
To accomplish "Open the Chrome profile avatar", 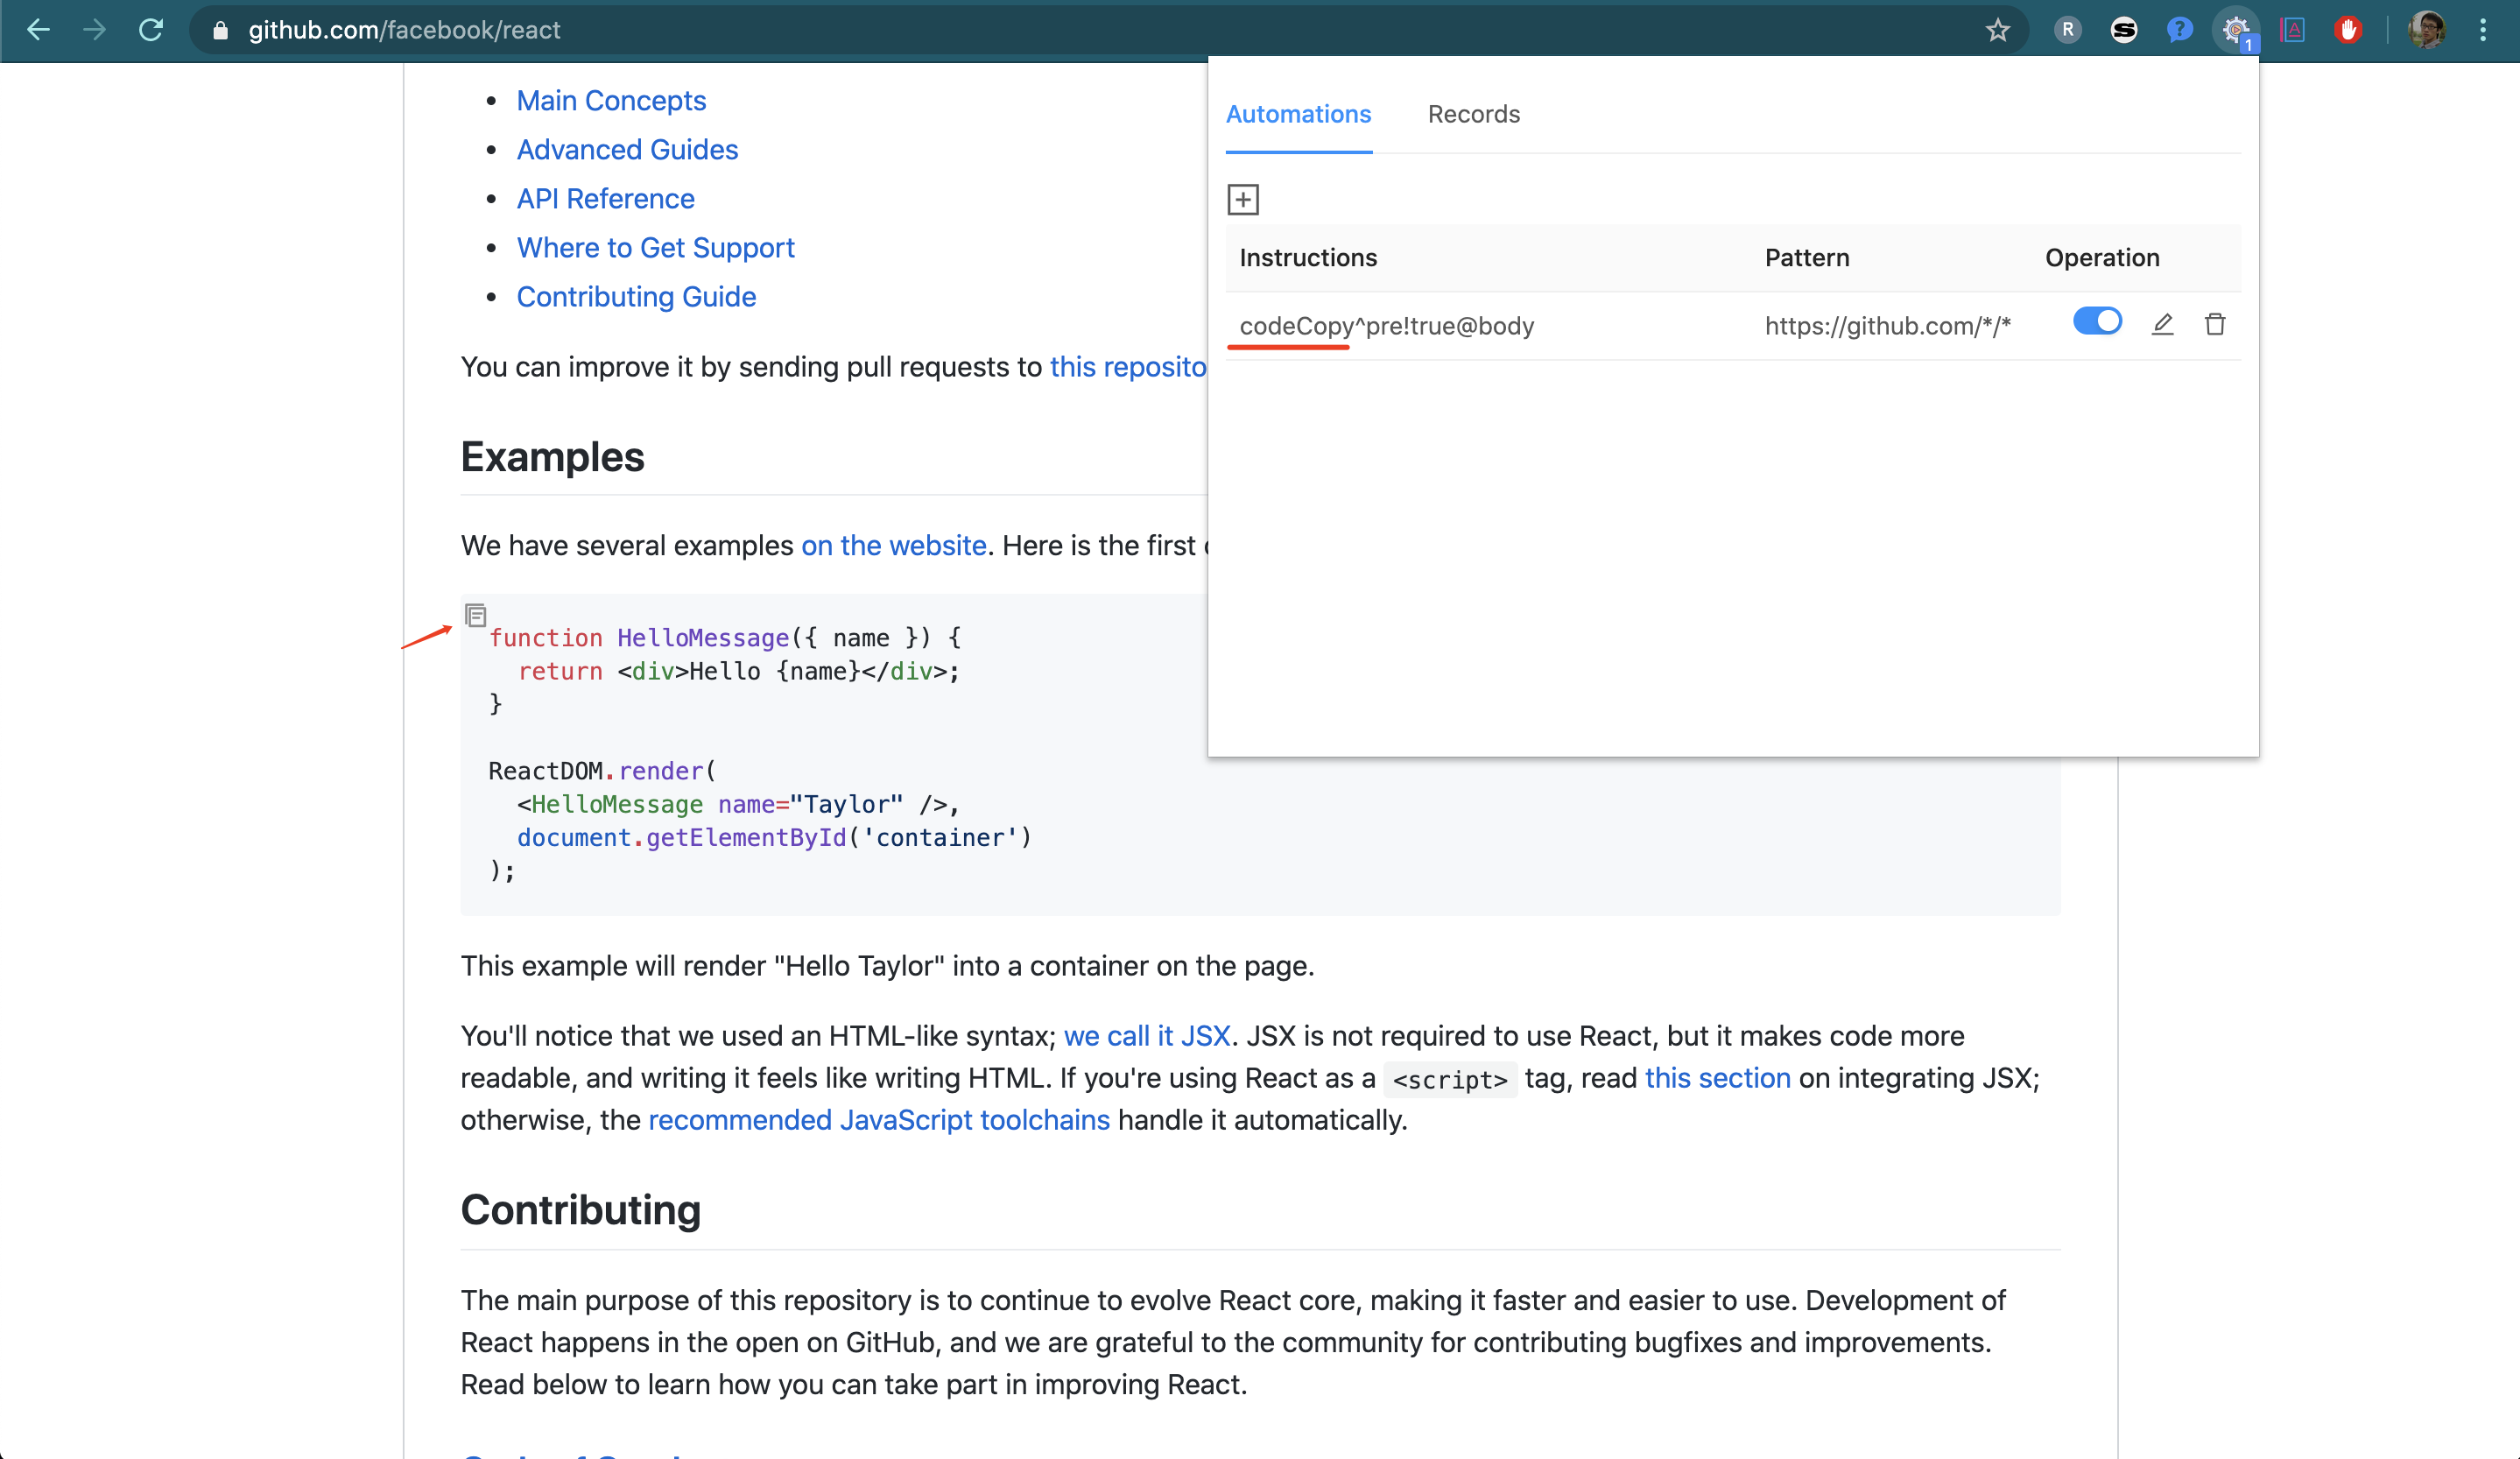I will pos(2426,30).
